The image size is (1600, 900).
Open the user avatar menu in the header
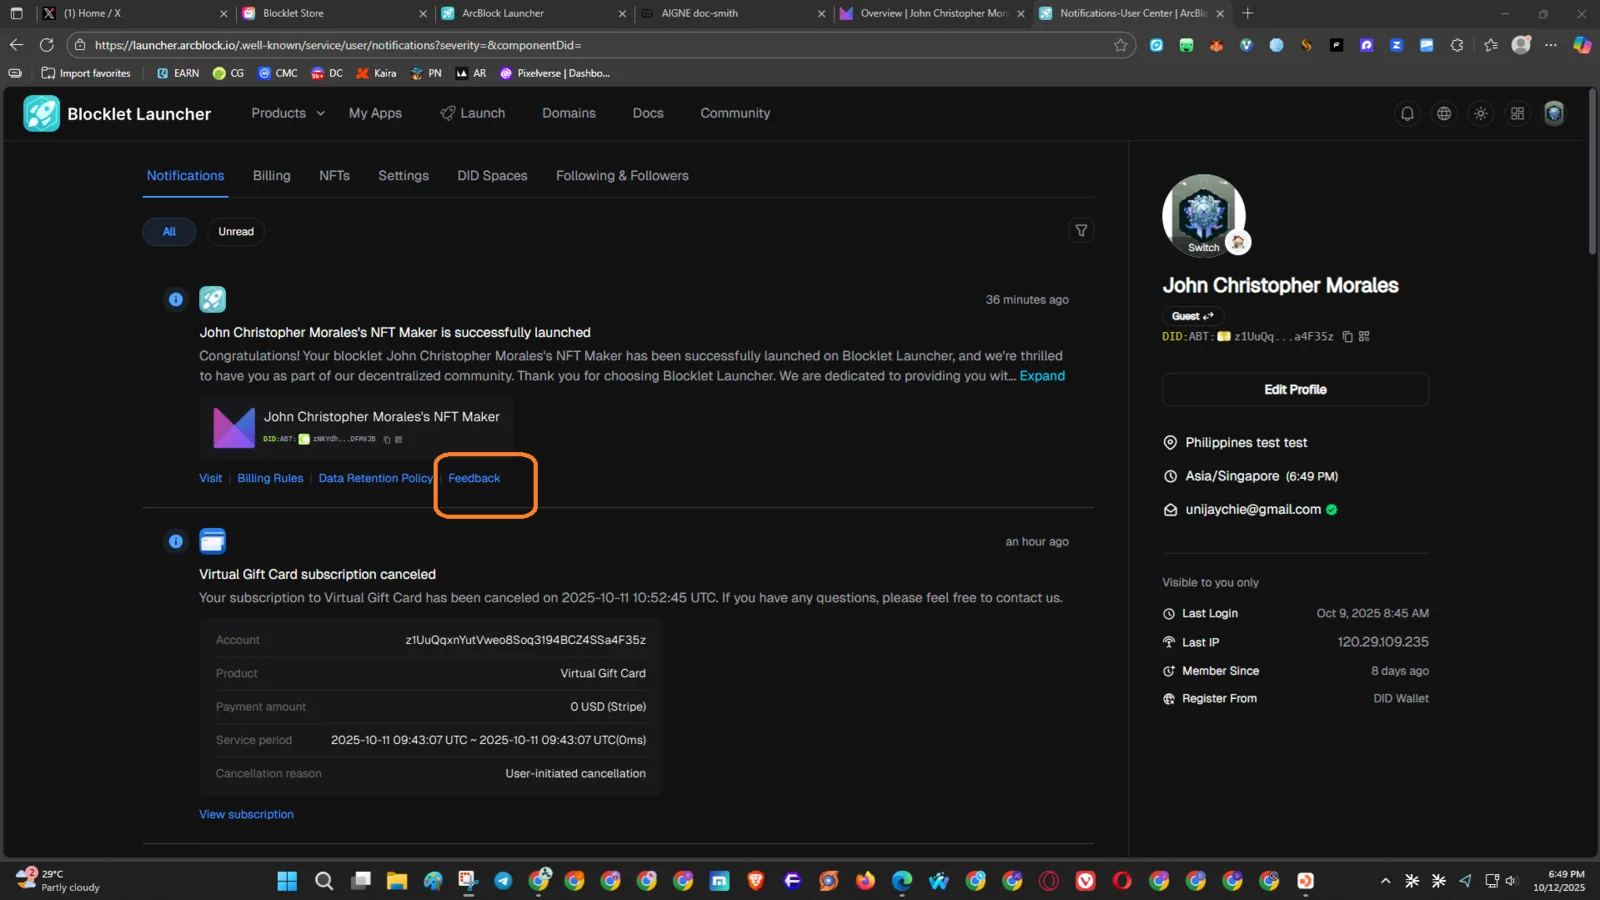pyautogui.click(x=1554, y=114)
